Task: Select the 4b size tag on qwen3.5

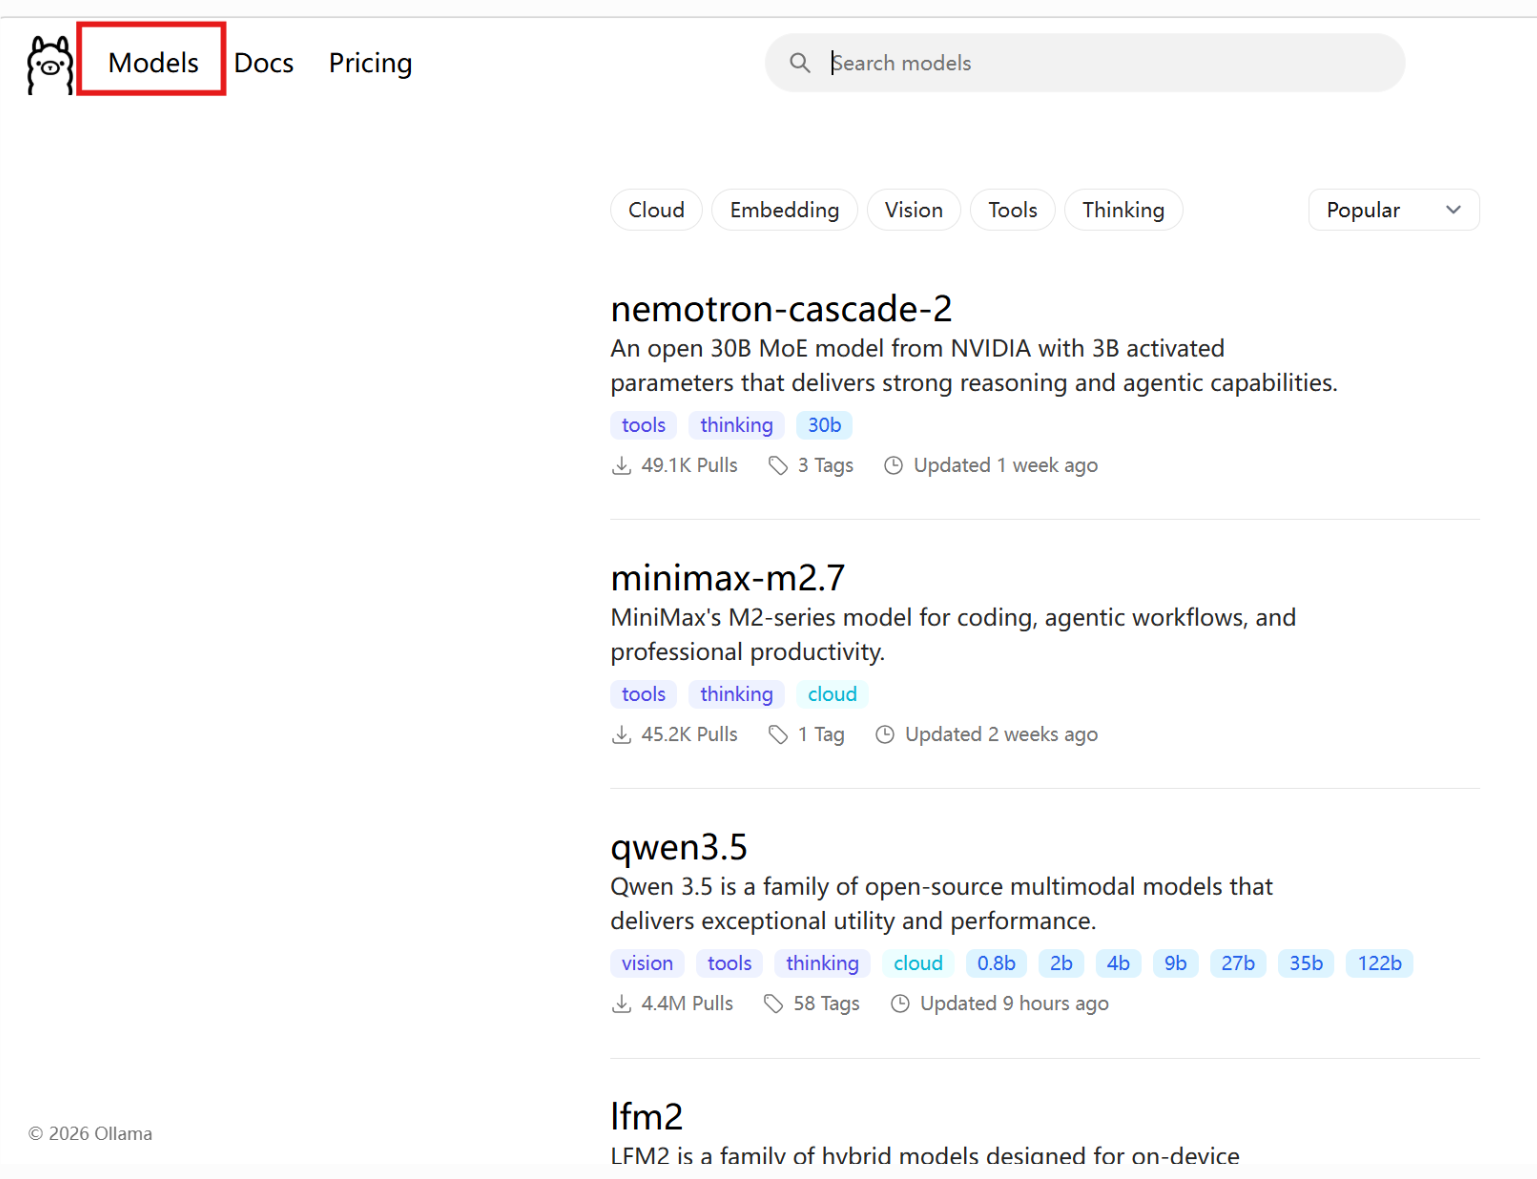Action: pos(1118,963)
